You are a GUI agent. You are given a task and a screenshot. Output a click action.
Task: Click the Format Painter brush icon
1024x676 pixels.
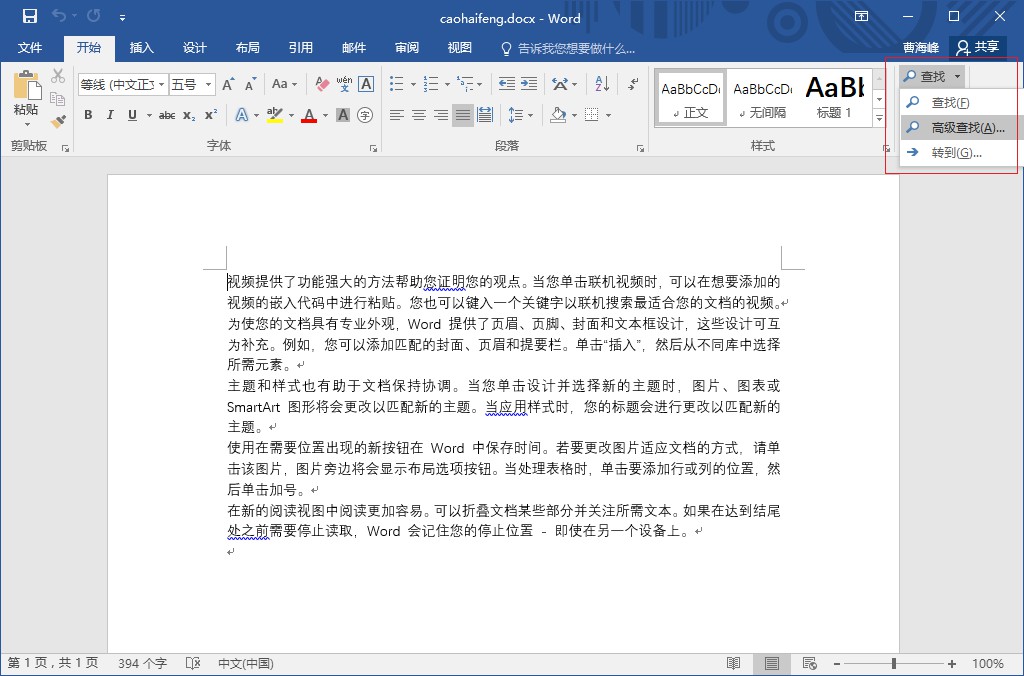click(x=58, y=121)
